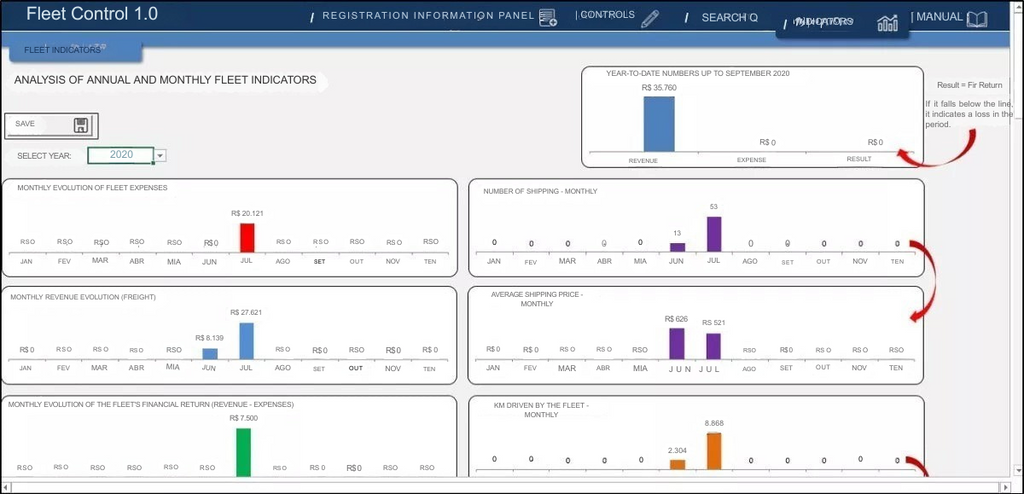Click the Registration Information Panel list icon
Image resolution: width=1024 pixels, height=494 pixels.
[548, 18]
